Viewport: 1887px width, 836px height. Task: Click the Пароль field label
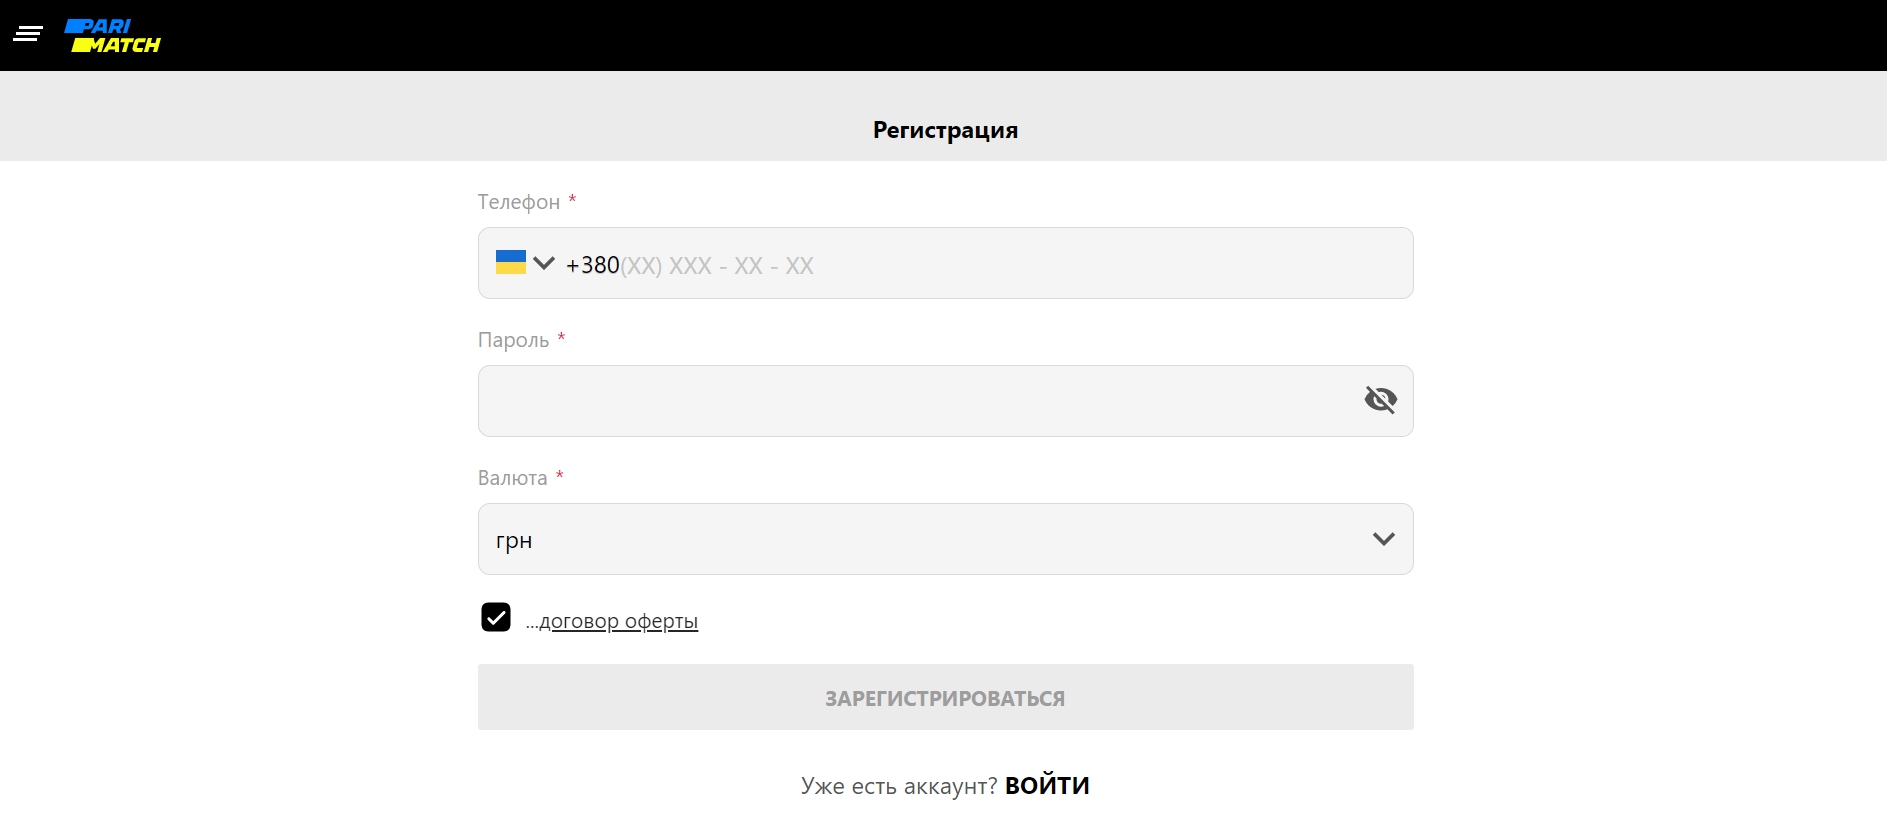pos(513,340)
